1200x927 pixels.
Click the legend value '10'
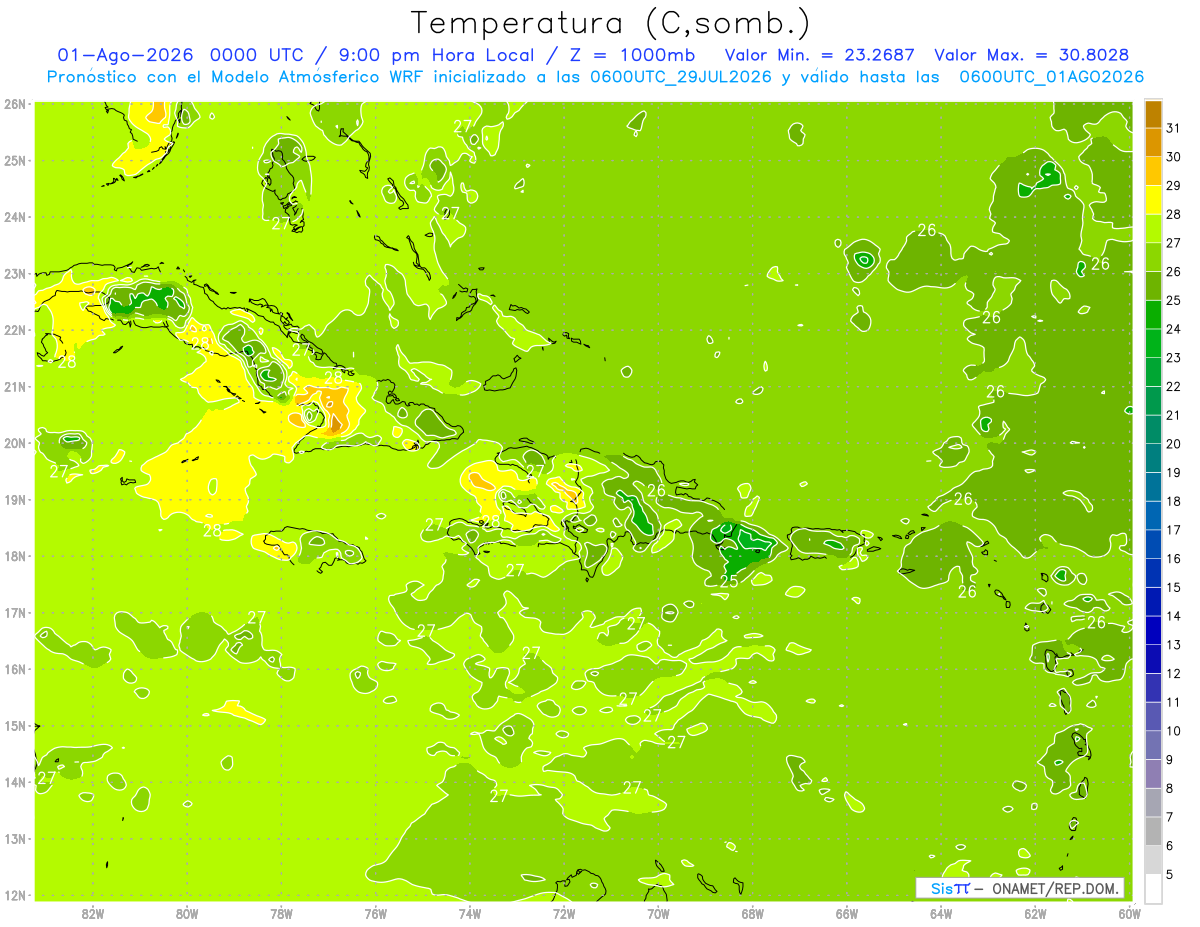[x=1173, y=730]
